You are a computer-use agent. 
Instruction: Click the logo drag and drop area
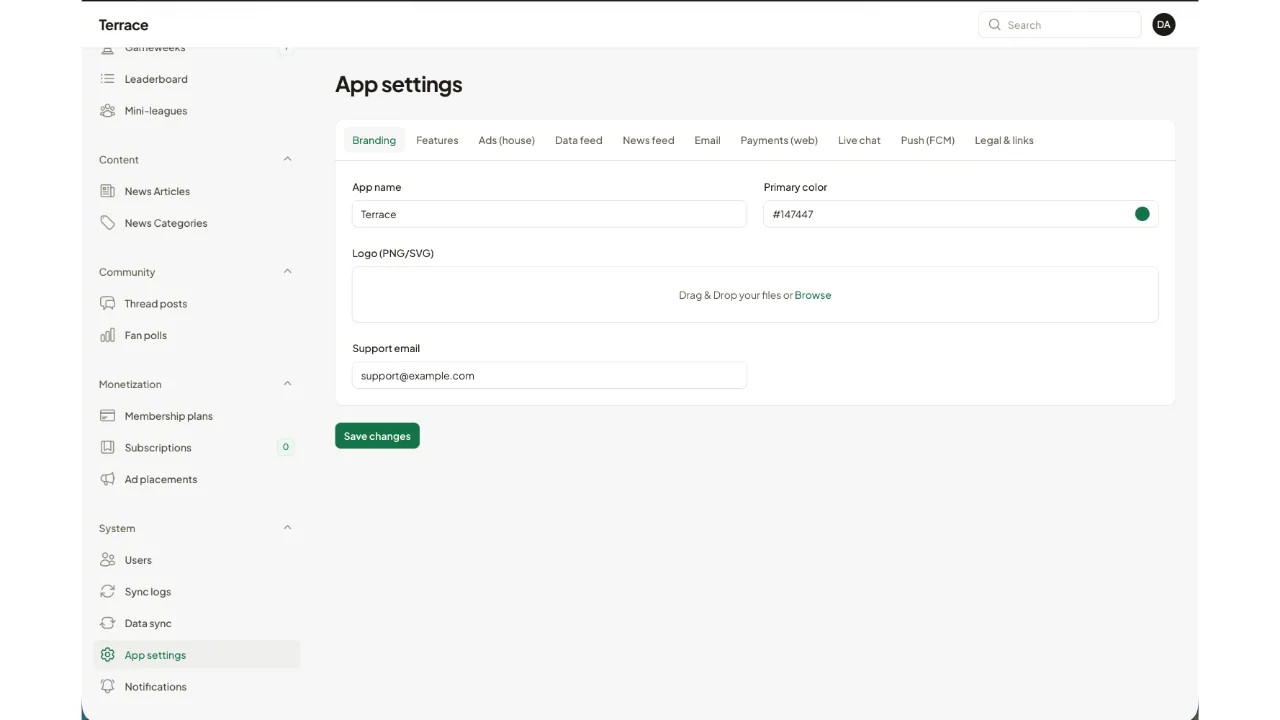coord(755,295)
